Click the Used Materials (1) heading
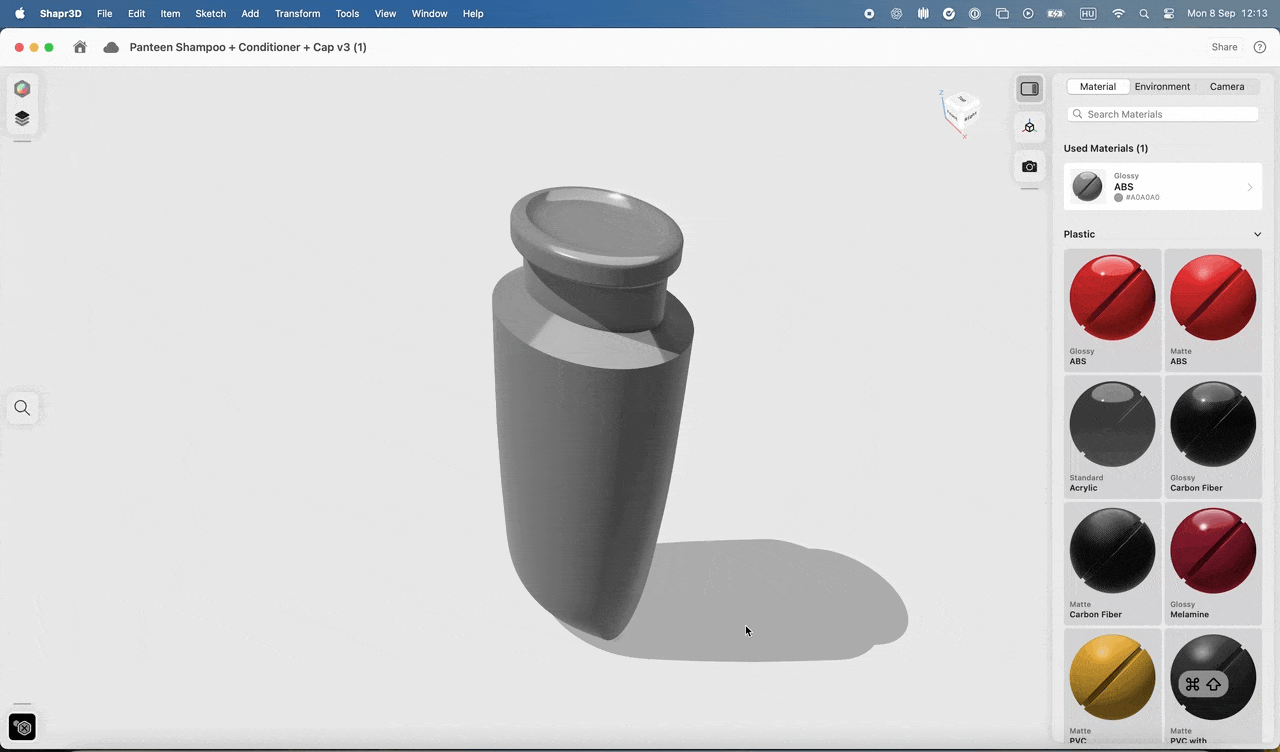Viewport: 1280px width, 752px height. (1106, 148)
